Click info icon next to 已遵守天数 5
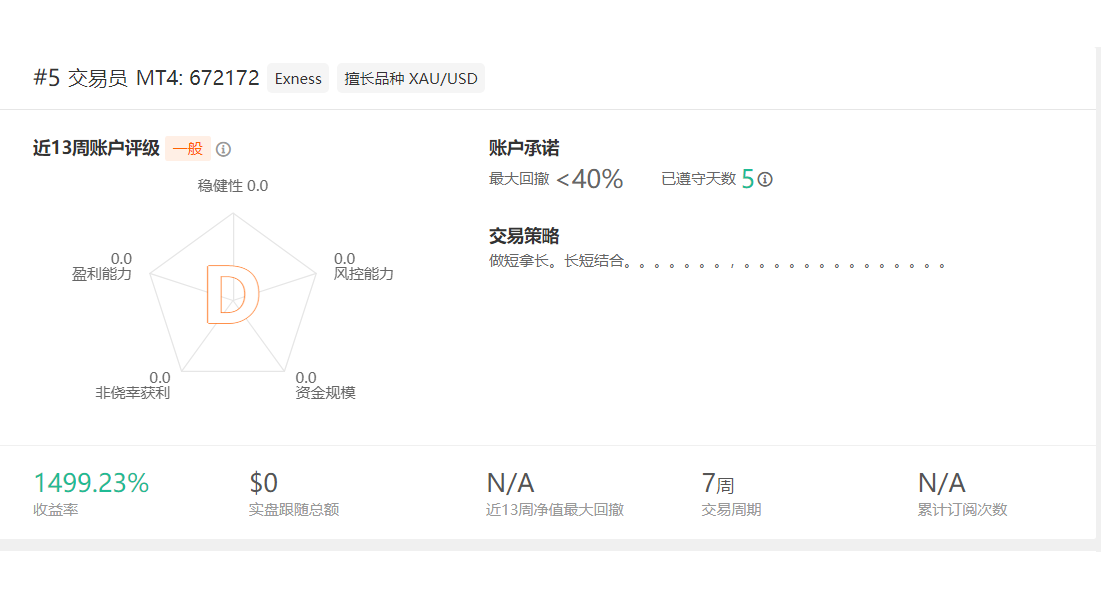Viewport: 1101px width, 599px height. point(765,179)
